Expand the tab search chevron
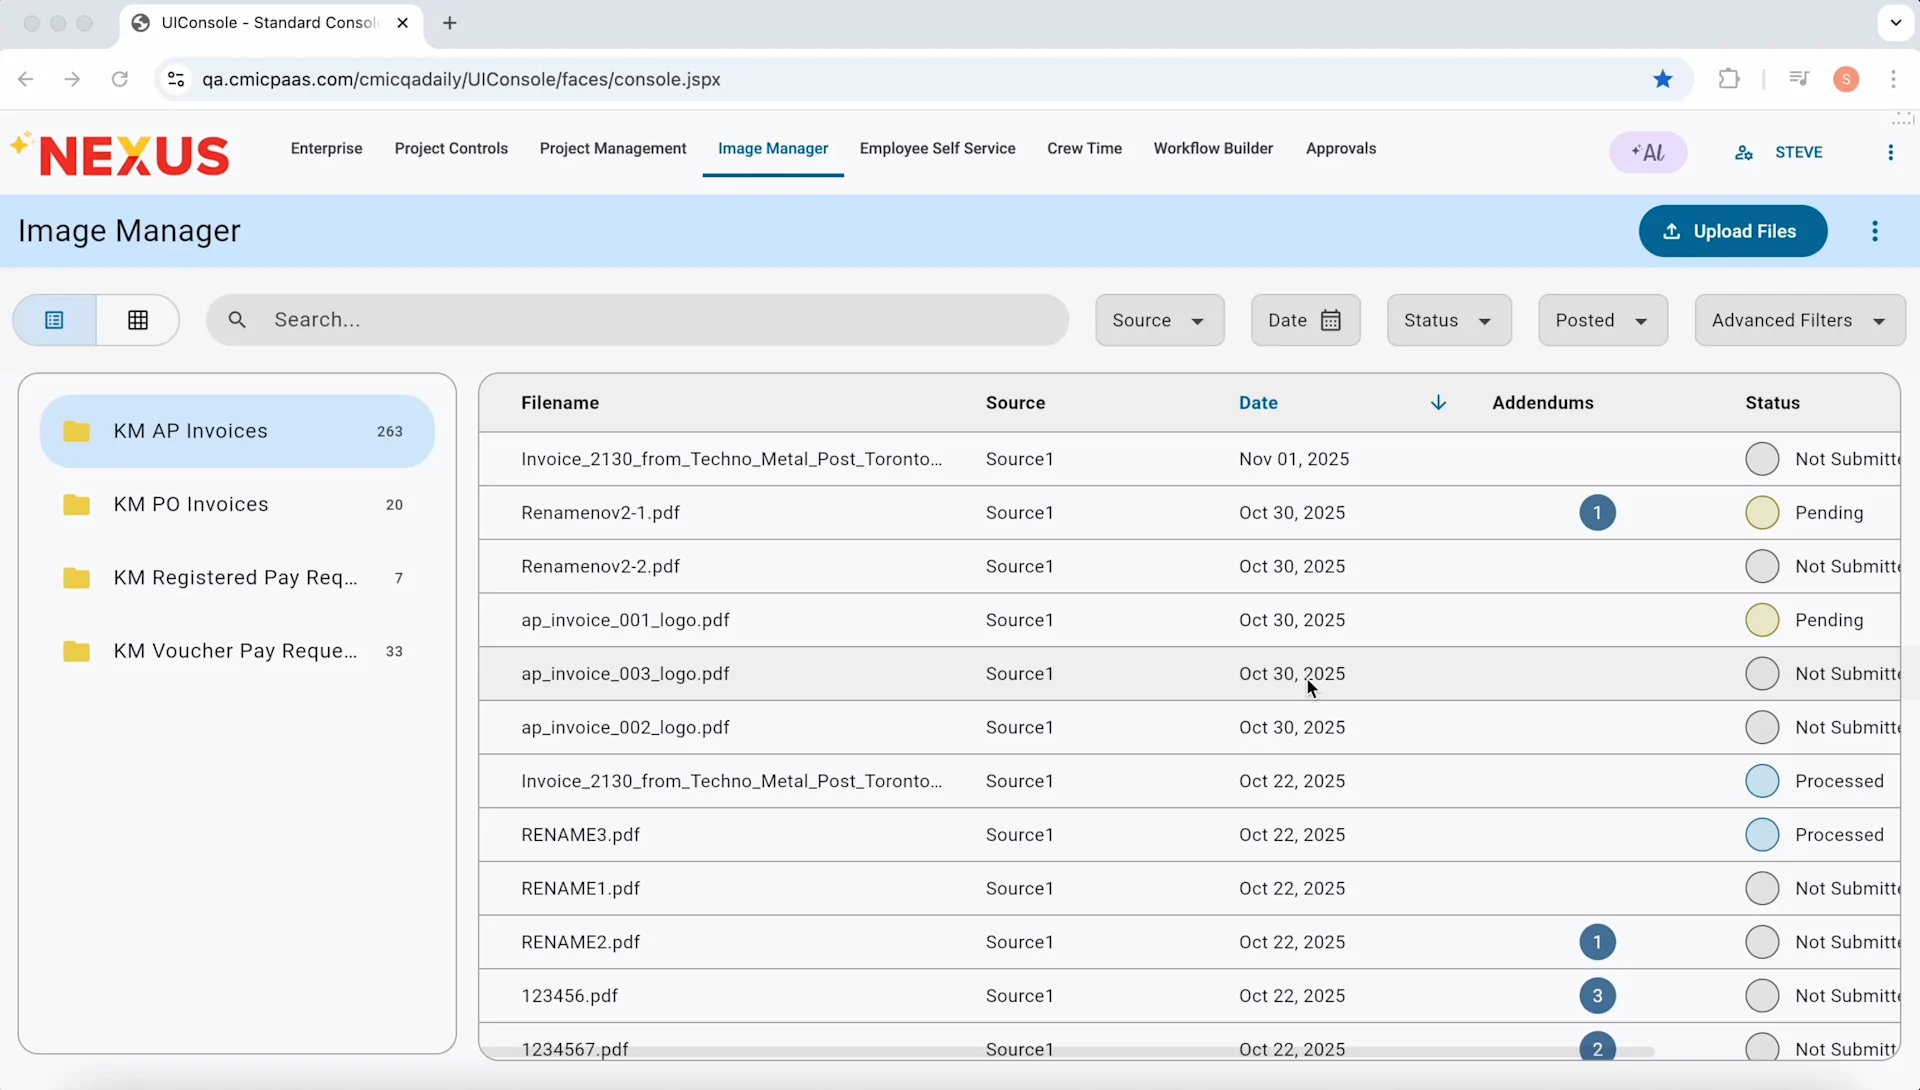Screen dimensions: 1920x1090 [x=1895, y=23]
